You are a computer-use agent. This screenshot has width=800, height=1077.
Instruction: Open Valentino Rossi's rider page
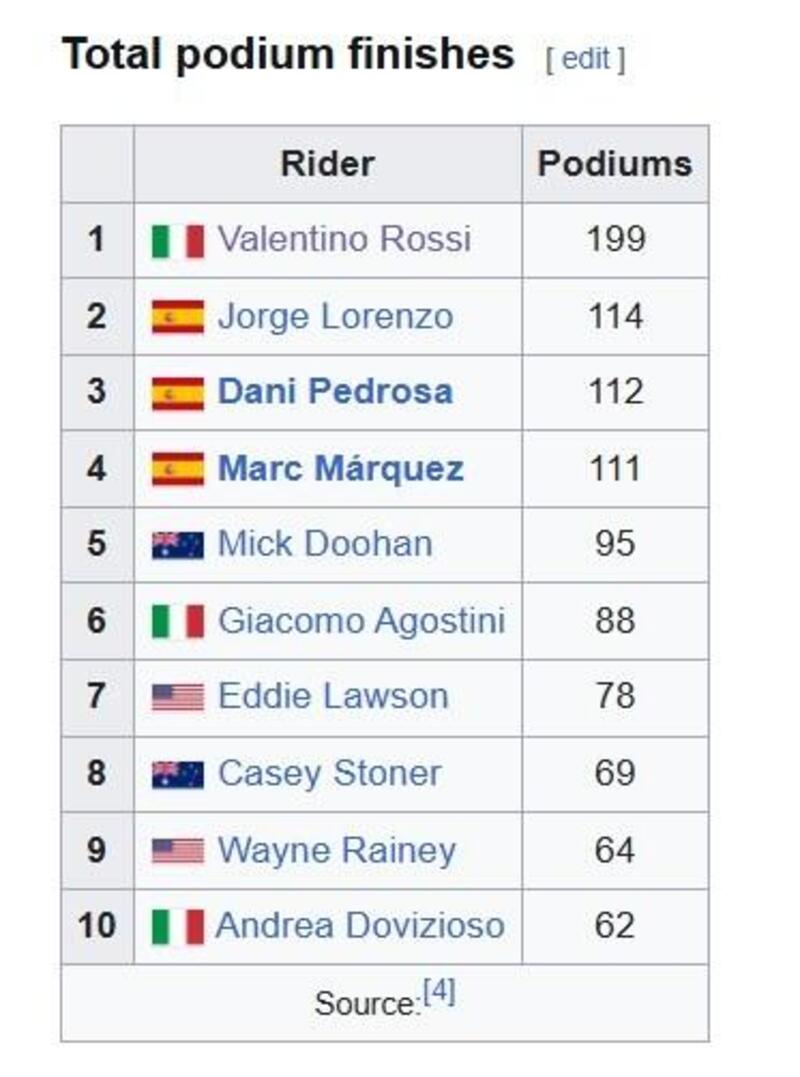343,240
